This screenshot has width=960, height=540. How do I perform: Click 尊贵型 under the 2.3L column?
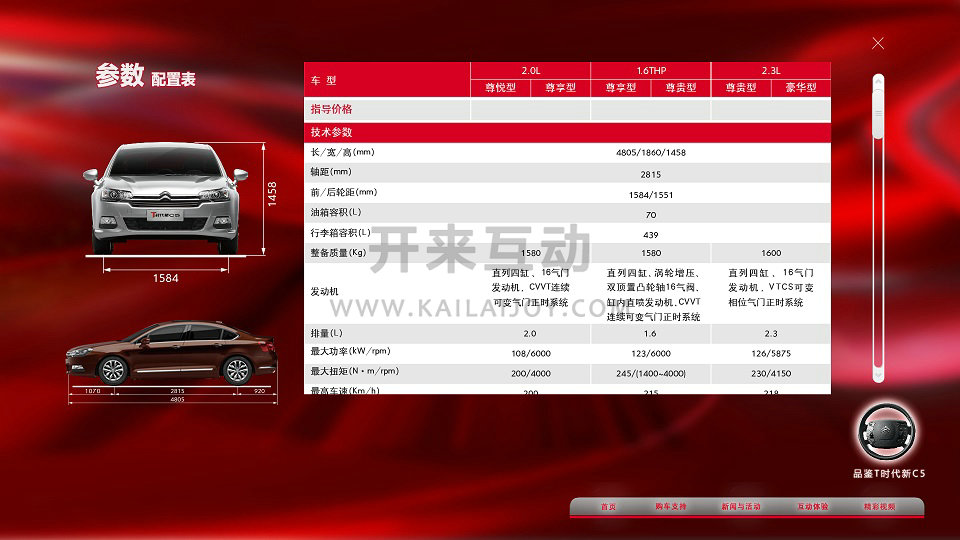741,88
